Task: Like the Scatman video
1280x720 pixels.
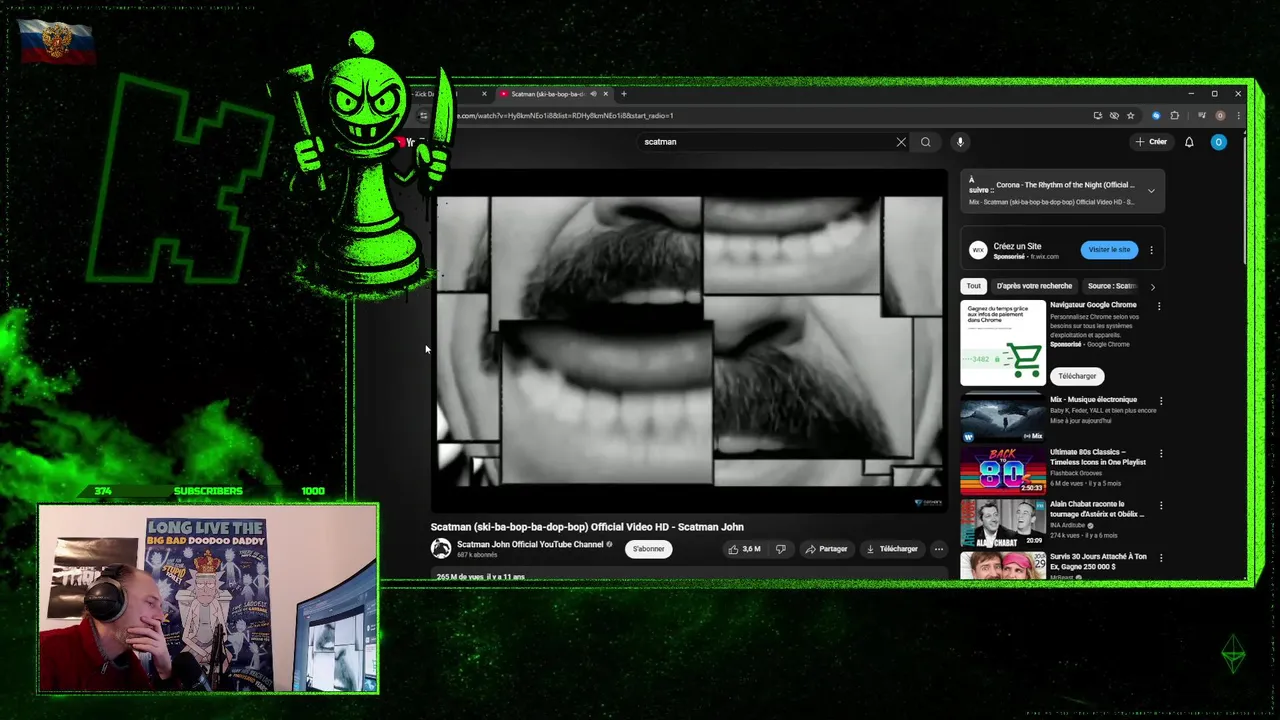Action: click(744, 549)
